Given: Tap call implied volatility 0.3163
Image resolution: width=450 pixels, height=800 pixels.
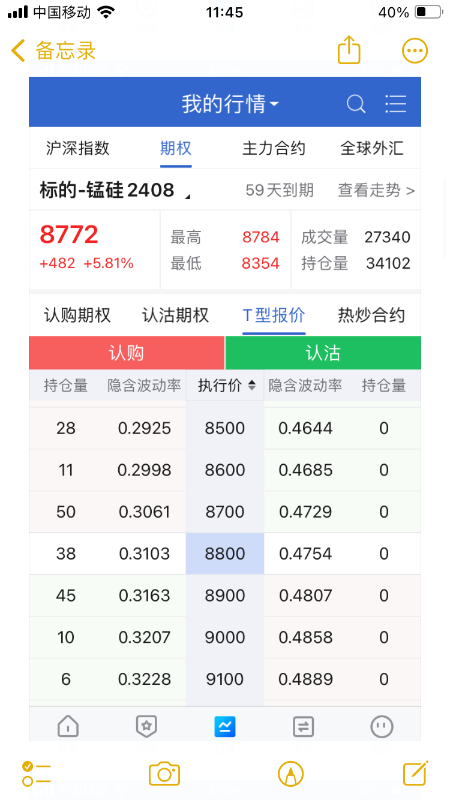Looking at the screenshot, I should pos(144,595).
